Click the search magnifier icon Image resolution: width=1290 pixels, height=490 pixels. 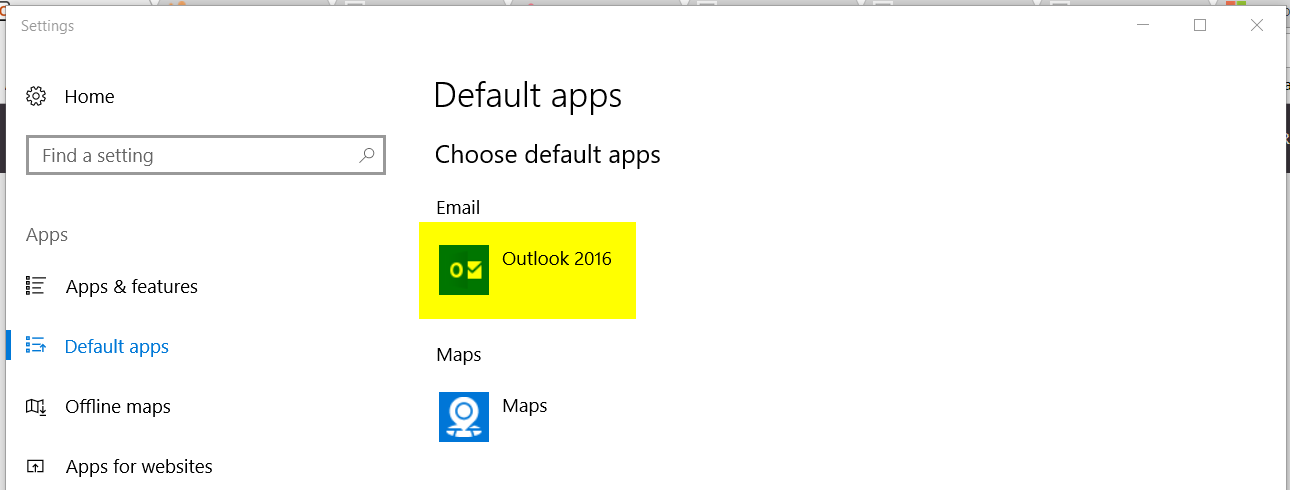(366, 155)
